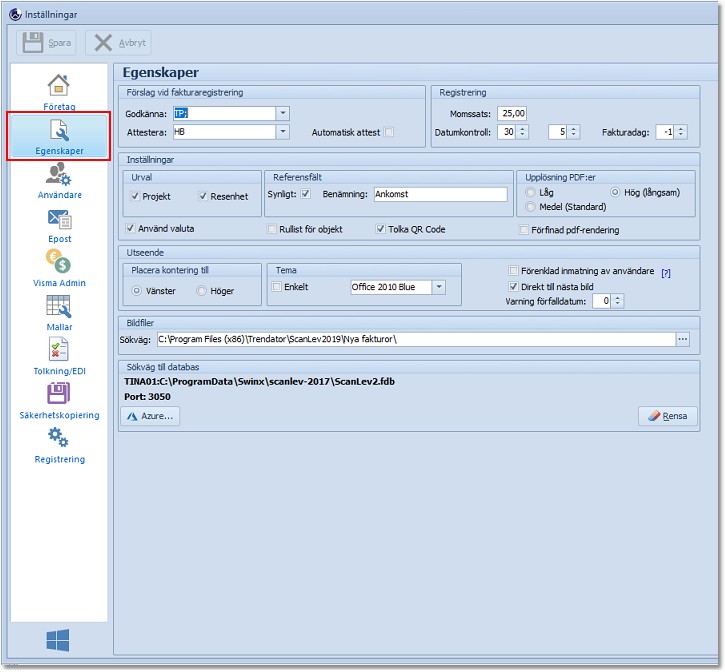Expand the Godkänna dropdown list

pos(282,114)
